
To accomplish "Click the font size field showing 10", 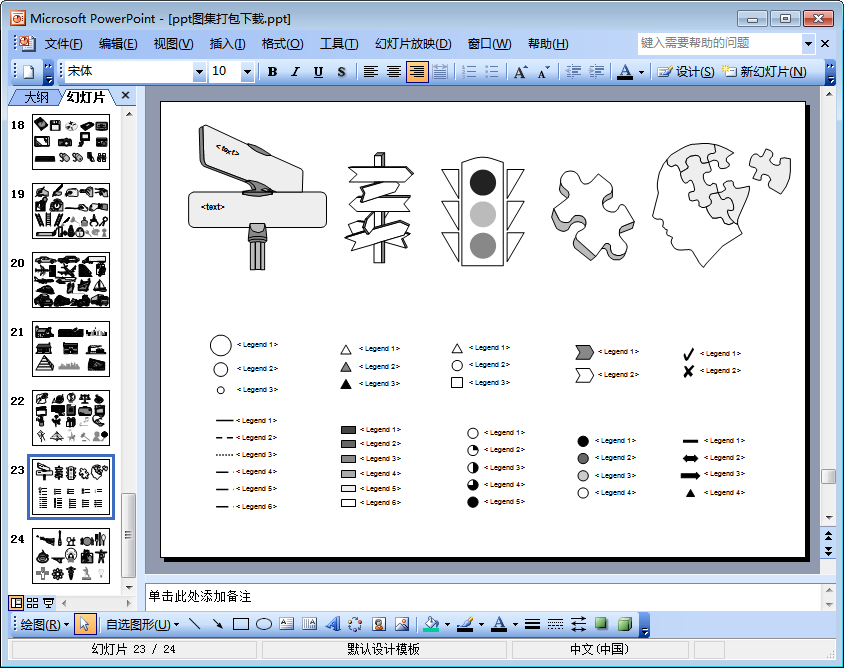I will click(225, 71).
